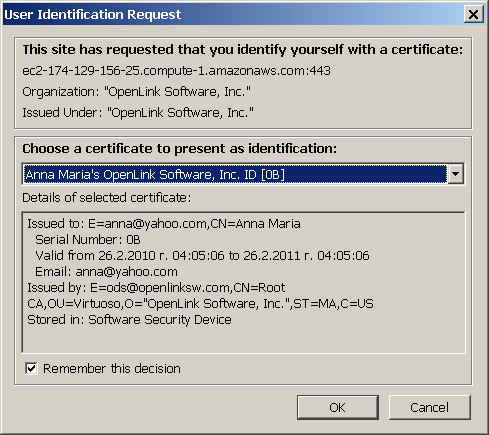
Task: Click the Organization OpenLink Software line
Action: (136, 92)
